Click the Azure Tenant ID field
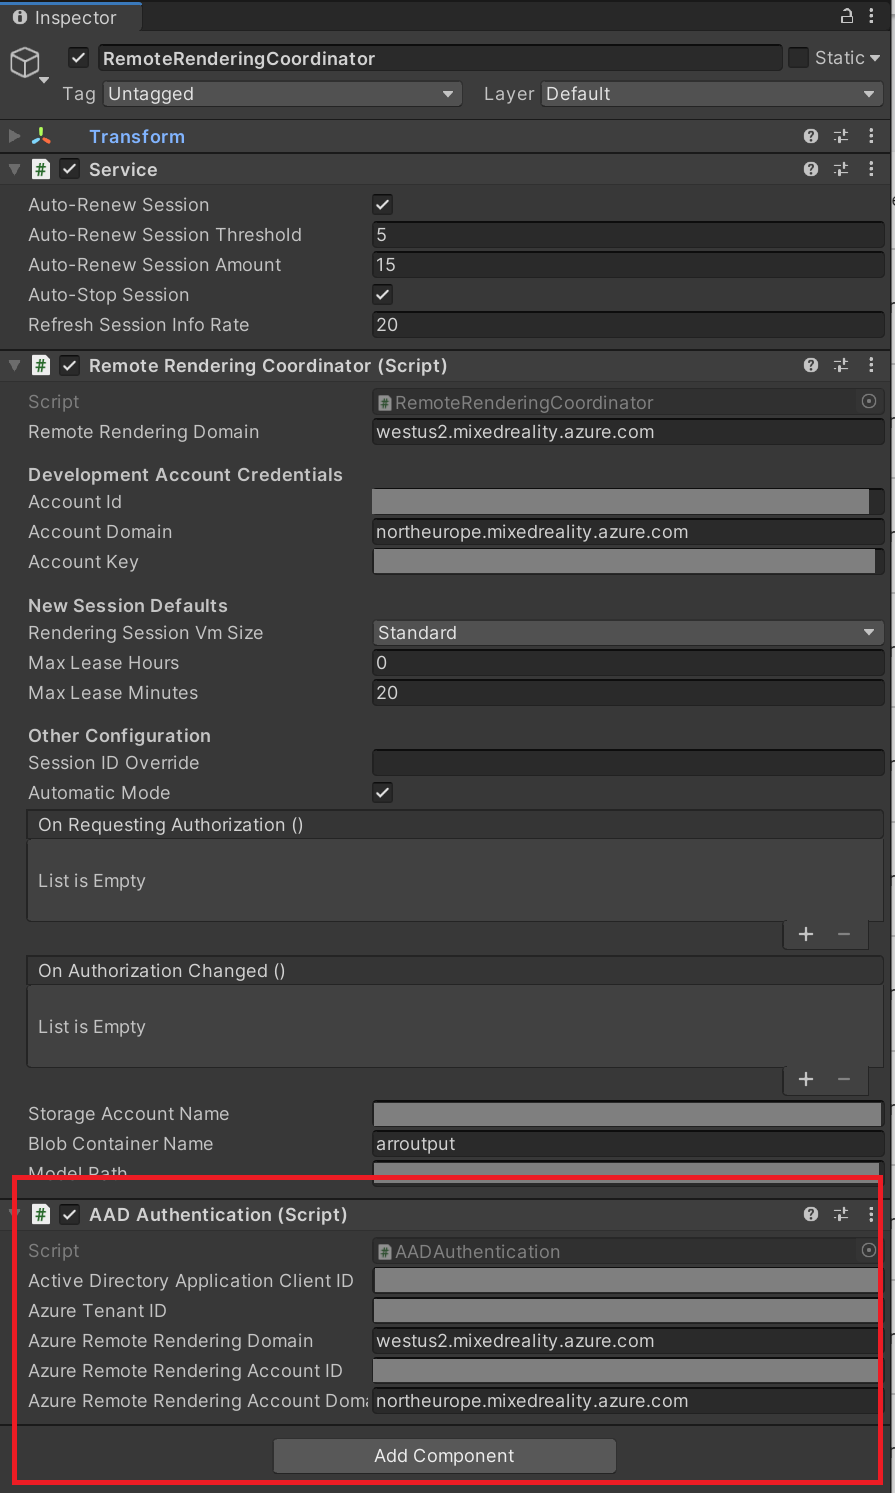 coord(626,1311)
